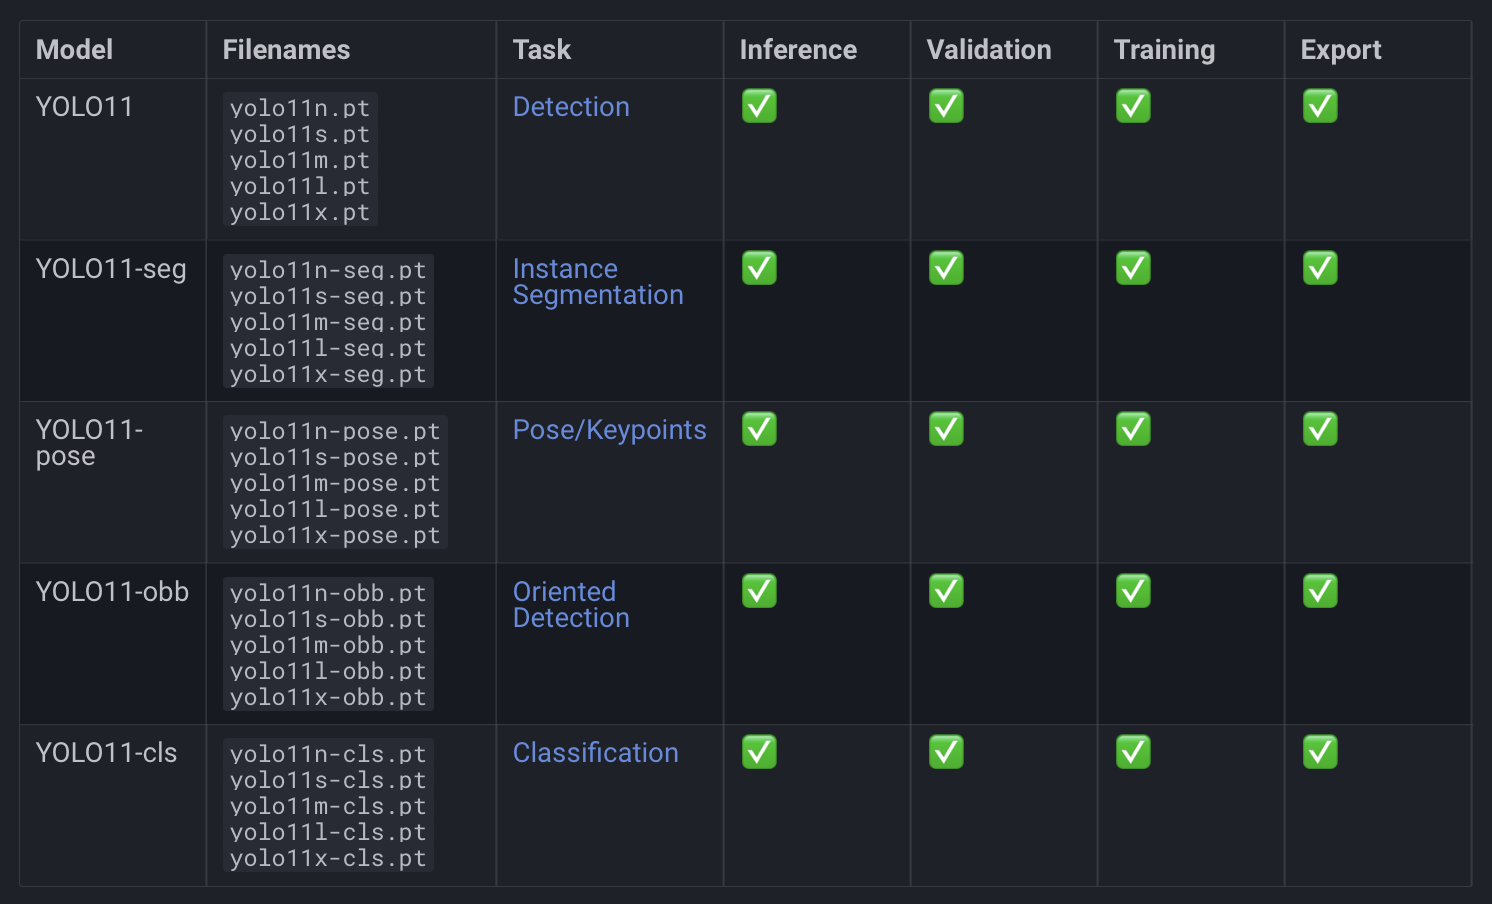The height and width of the screenshot is (904, 1492).
Task: Click the Validation column header
Action: (x=989, y=50)
